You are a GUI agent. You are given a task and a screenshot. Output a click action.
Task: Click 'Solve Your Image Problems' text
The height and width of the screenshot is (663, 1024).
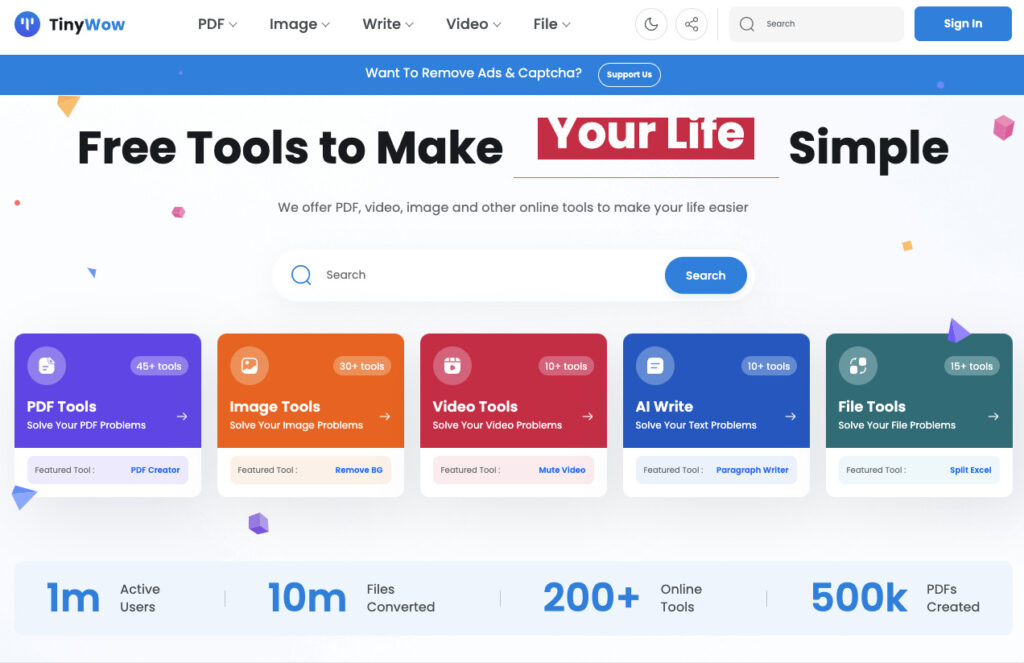click(296, 425)
